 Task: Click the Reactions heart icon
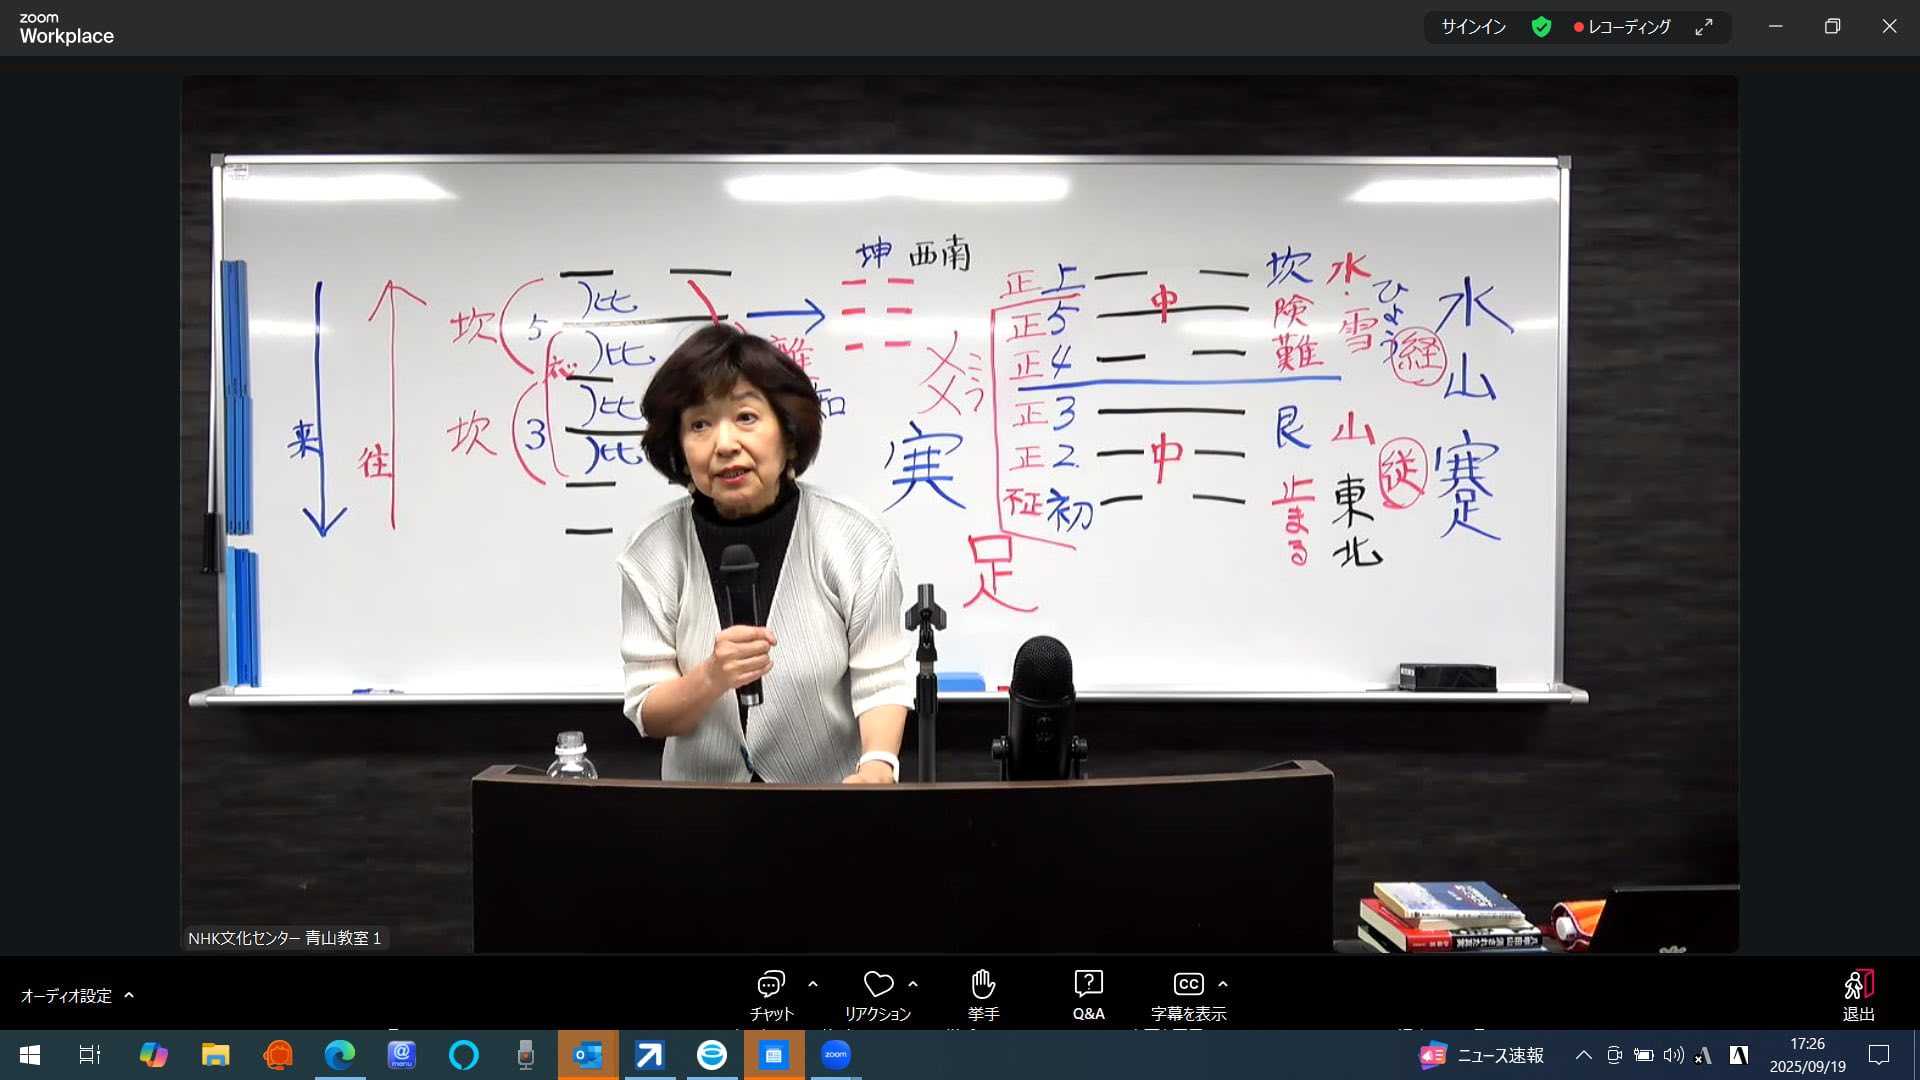(x=878, y=985)
